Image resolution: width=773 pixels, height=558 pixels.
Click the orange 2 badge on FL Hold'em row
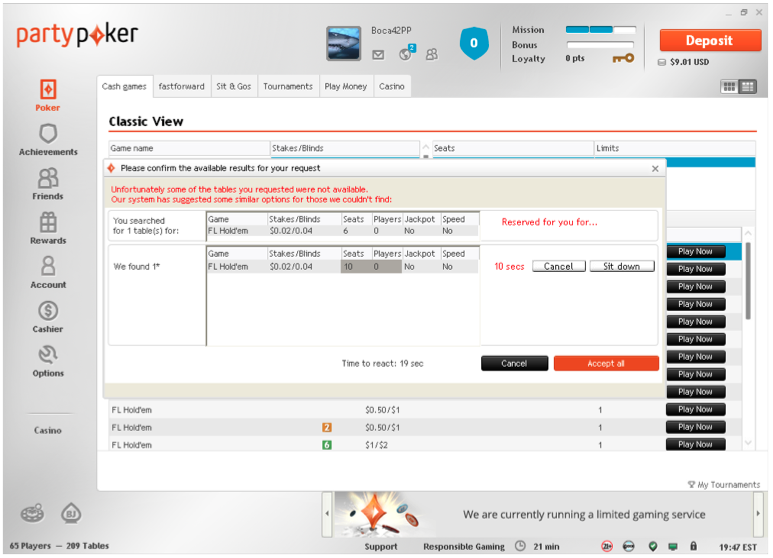point(326,427)
